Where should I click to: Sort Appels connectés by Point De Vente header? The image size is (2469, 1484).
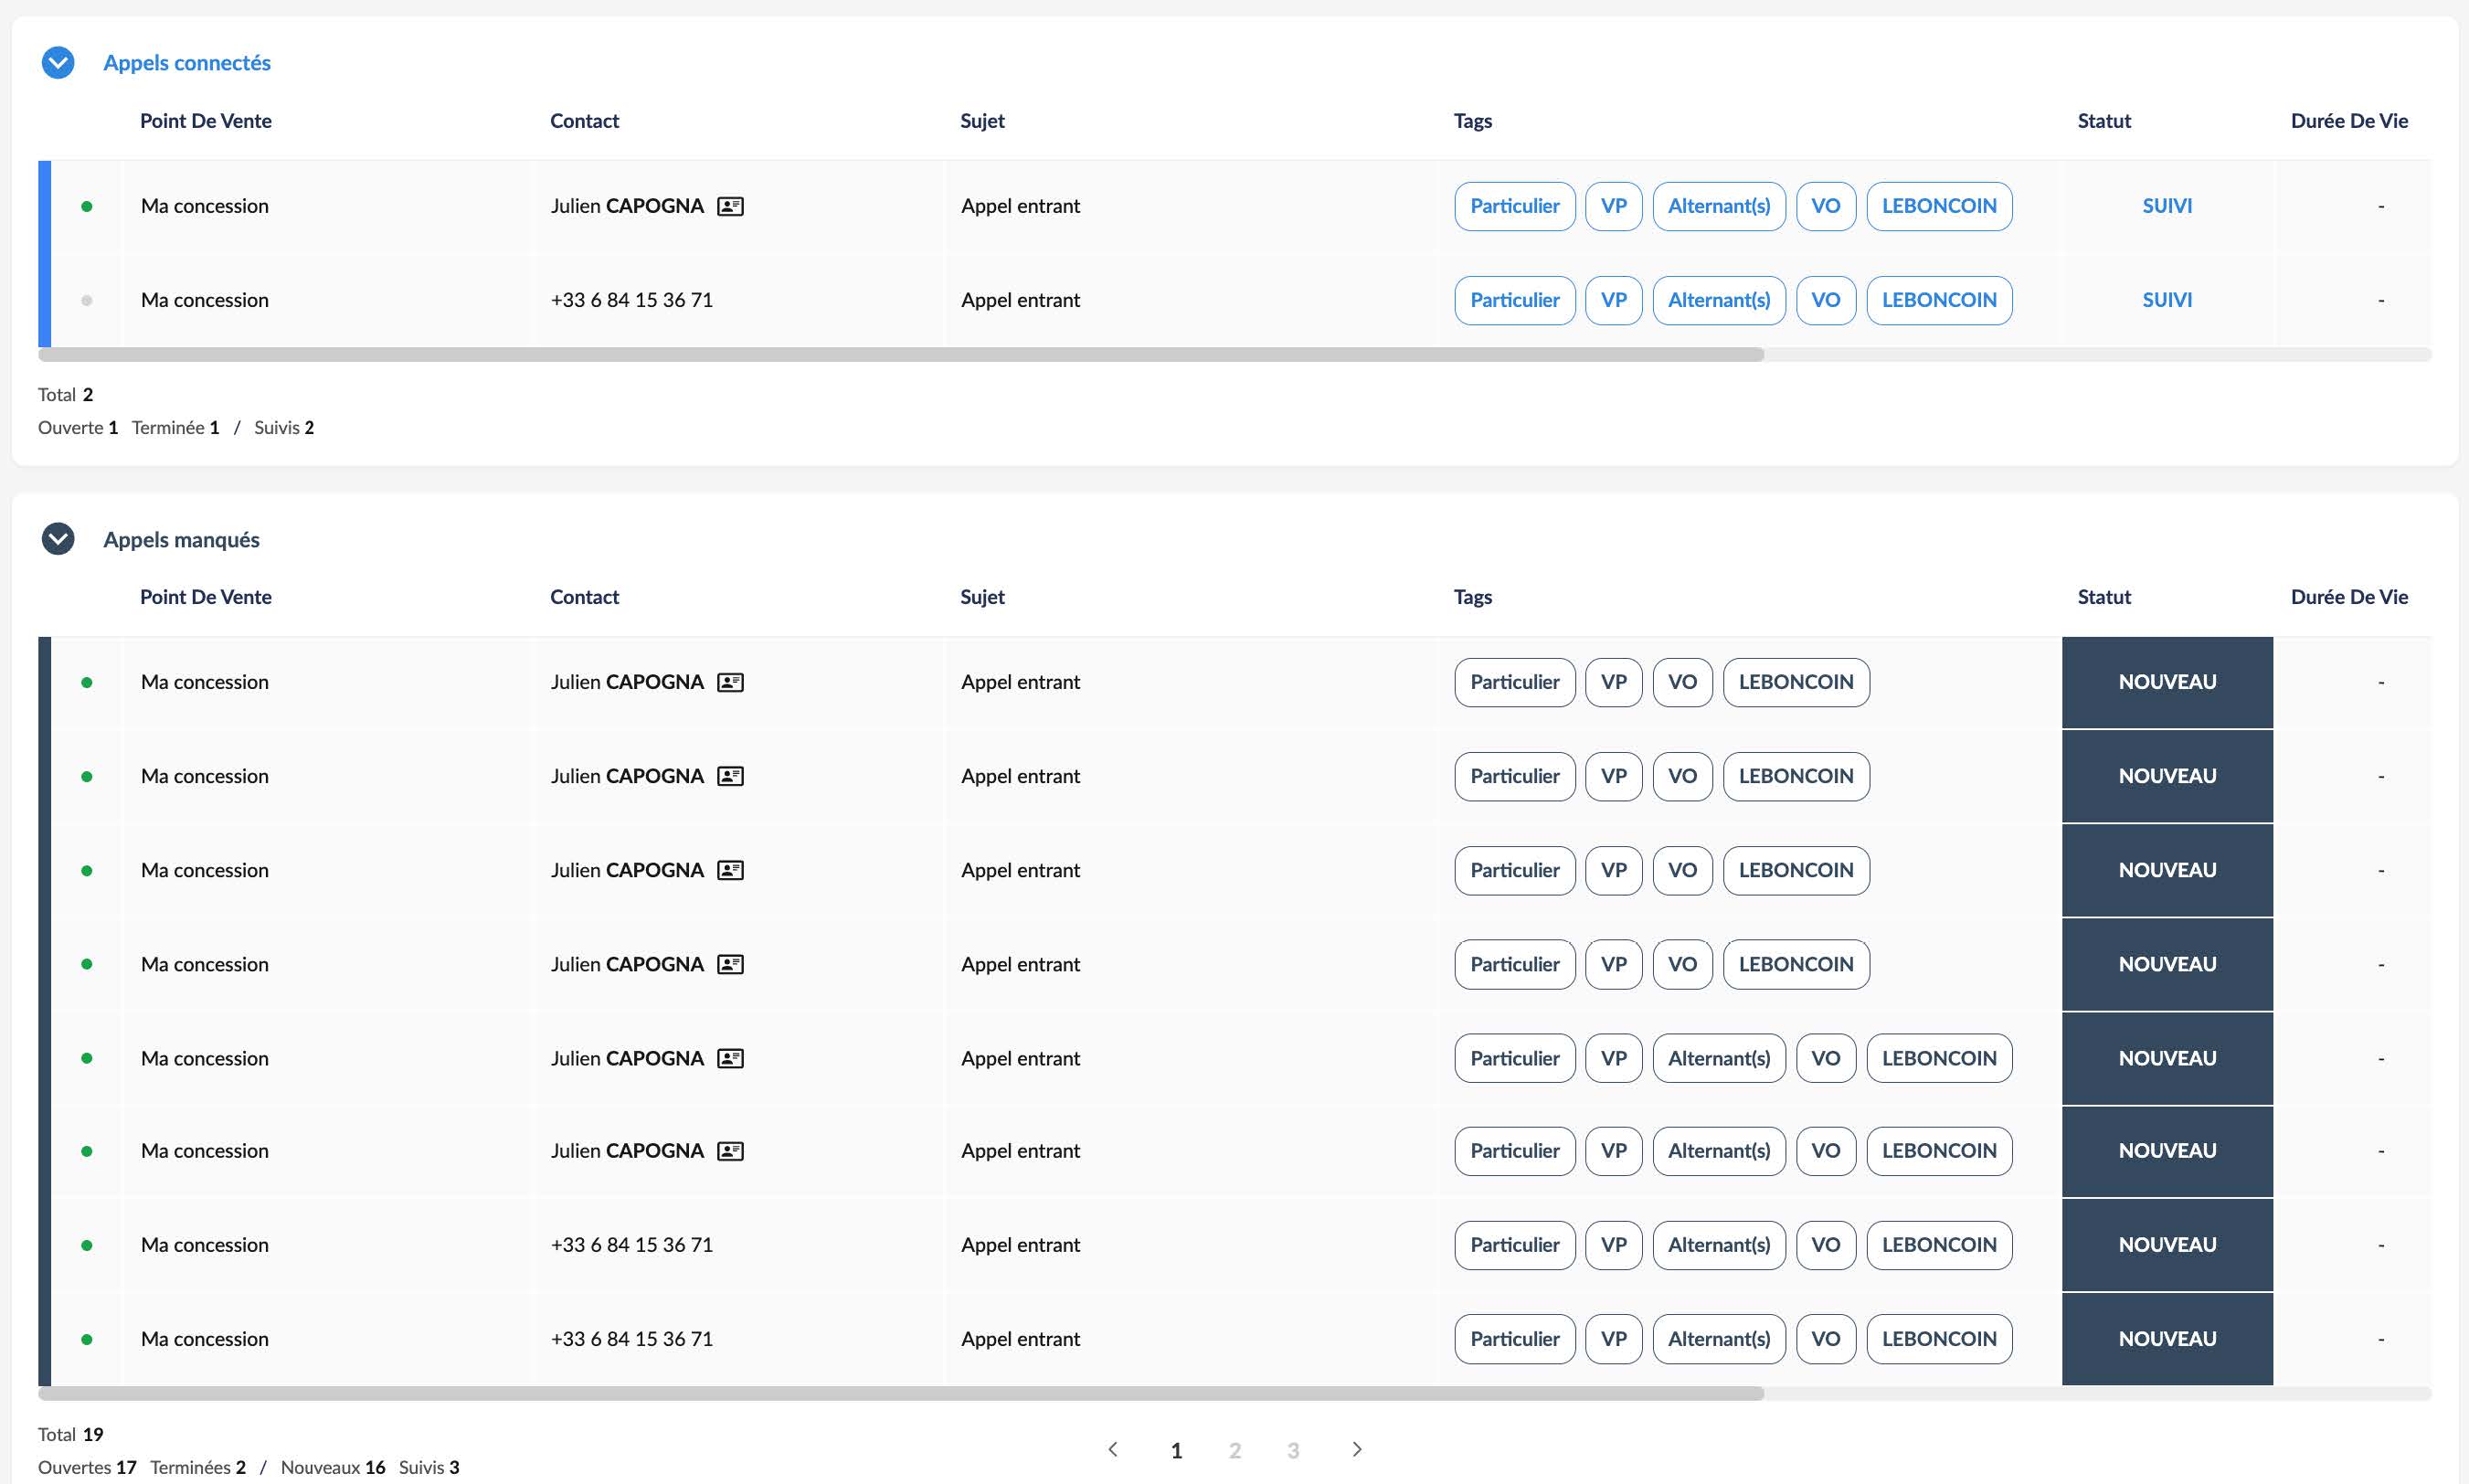(206, 121)
